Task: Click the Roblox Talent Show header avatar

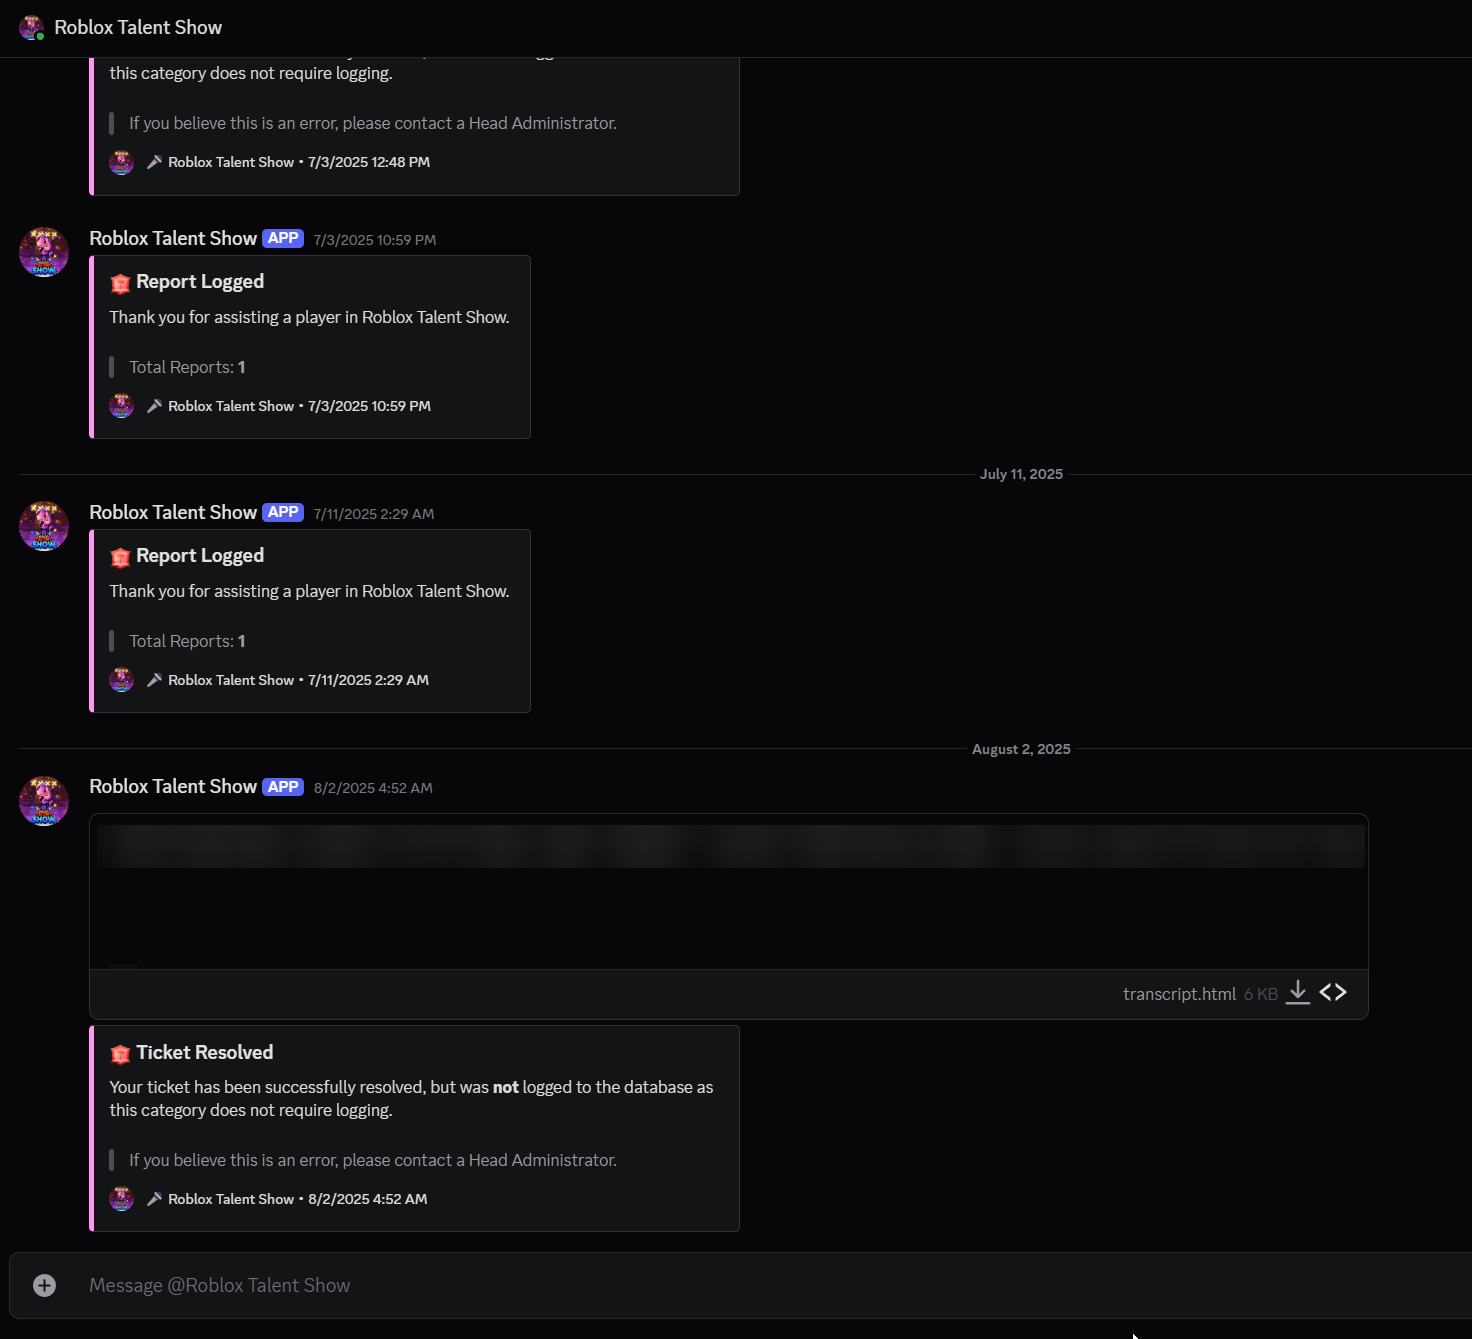Action: point(31,27)
